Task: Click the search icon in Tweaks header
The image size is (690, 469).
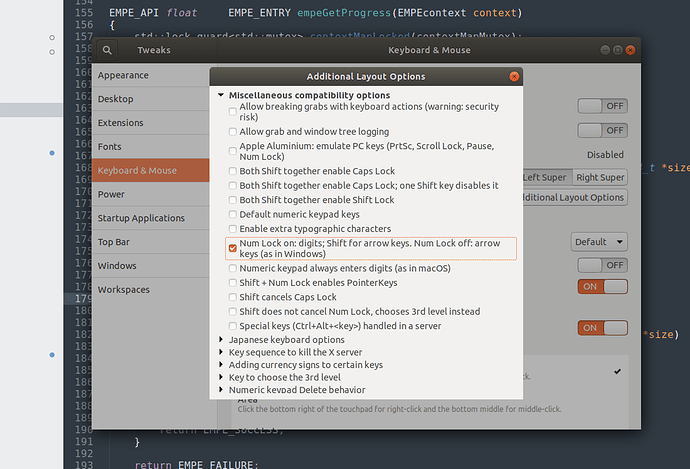Action: click(x=108, y=50)
